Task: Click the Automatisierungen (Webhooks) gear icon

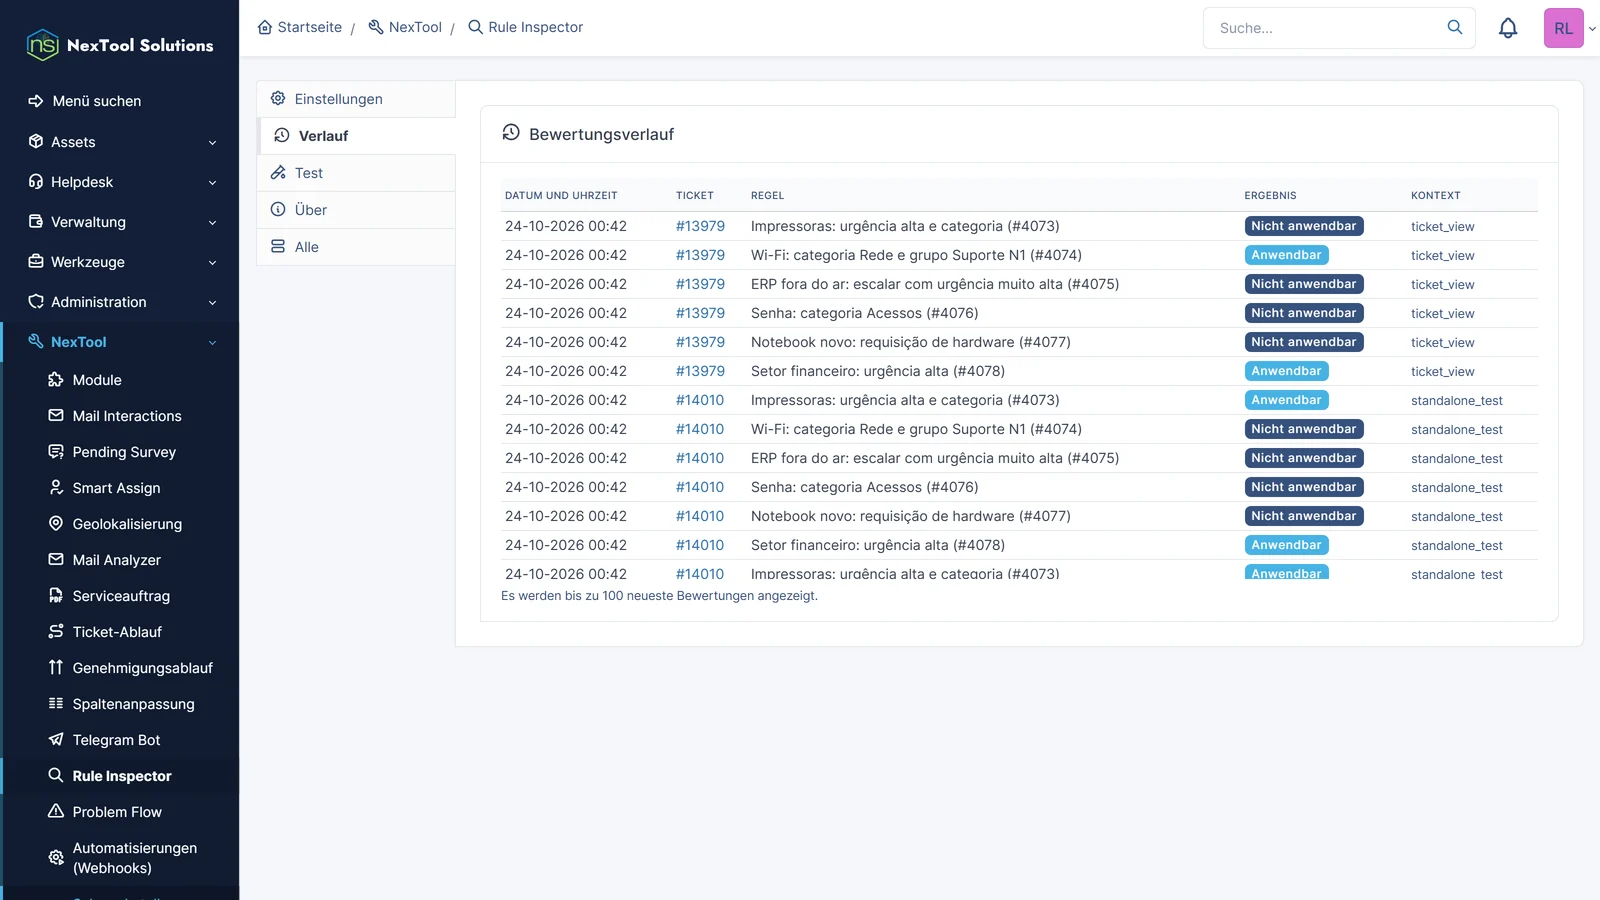Action: click(56, 858)
